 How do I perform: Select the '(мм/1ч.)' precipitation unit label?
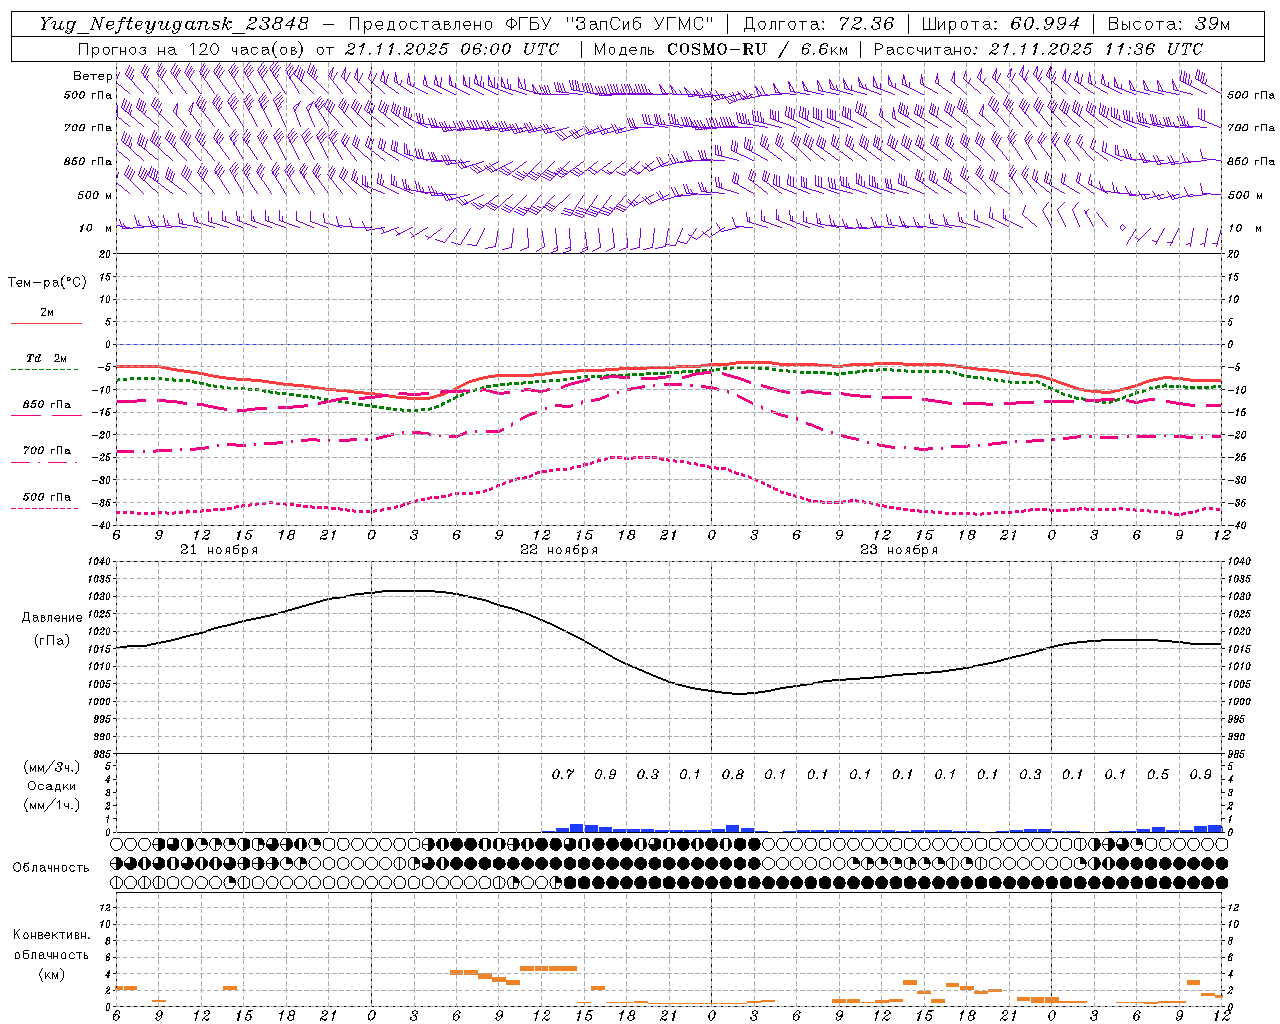point(52,805)
